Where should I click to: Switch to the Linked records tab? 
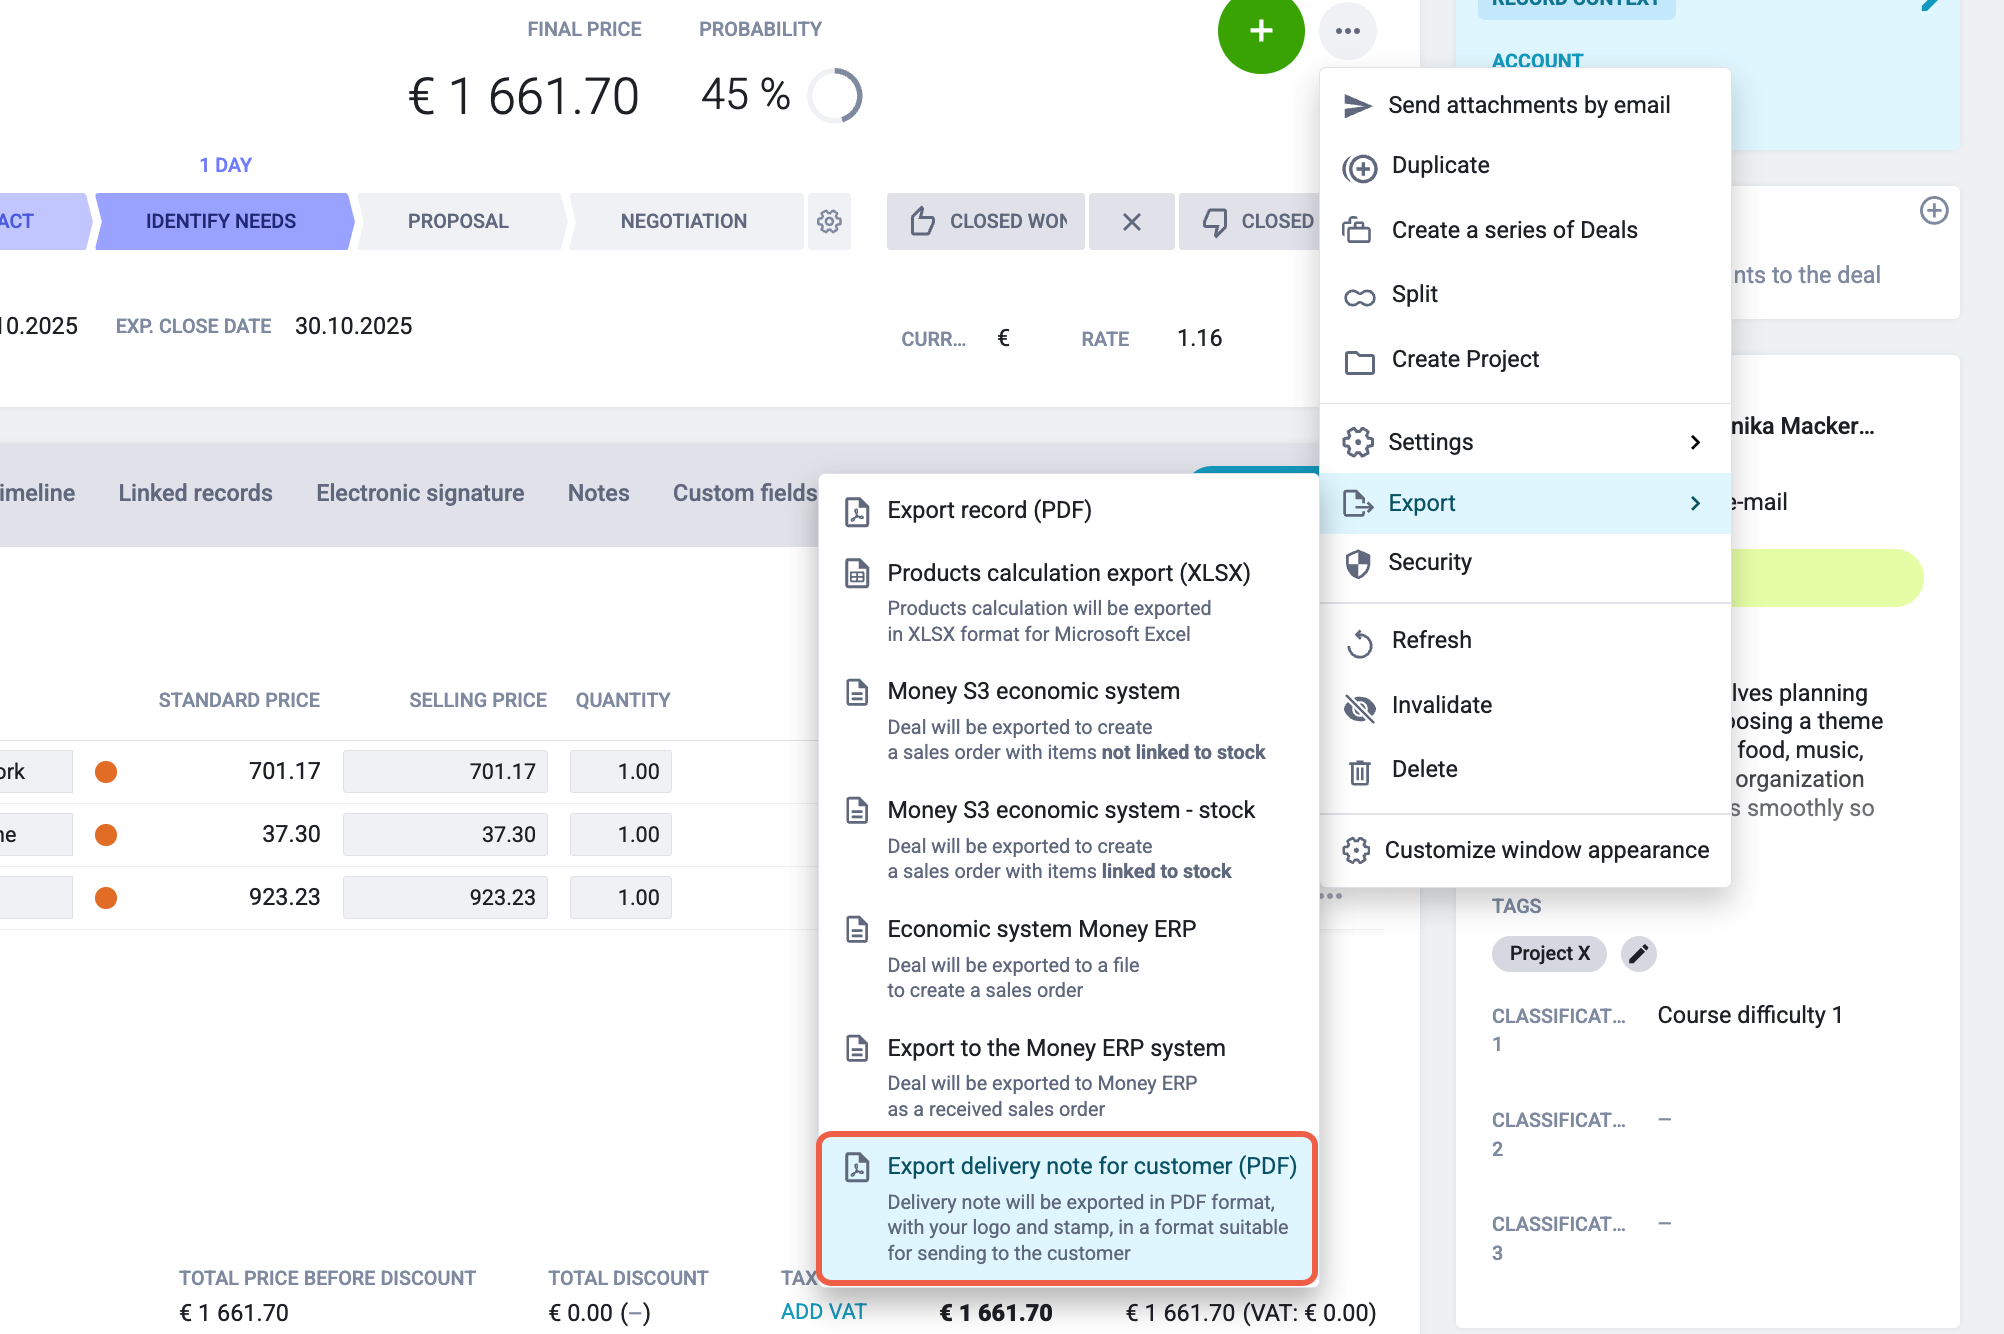[x=195, y=493]
